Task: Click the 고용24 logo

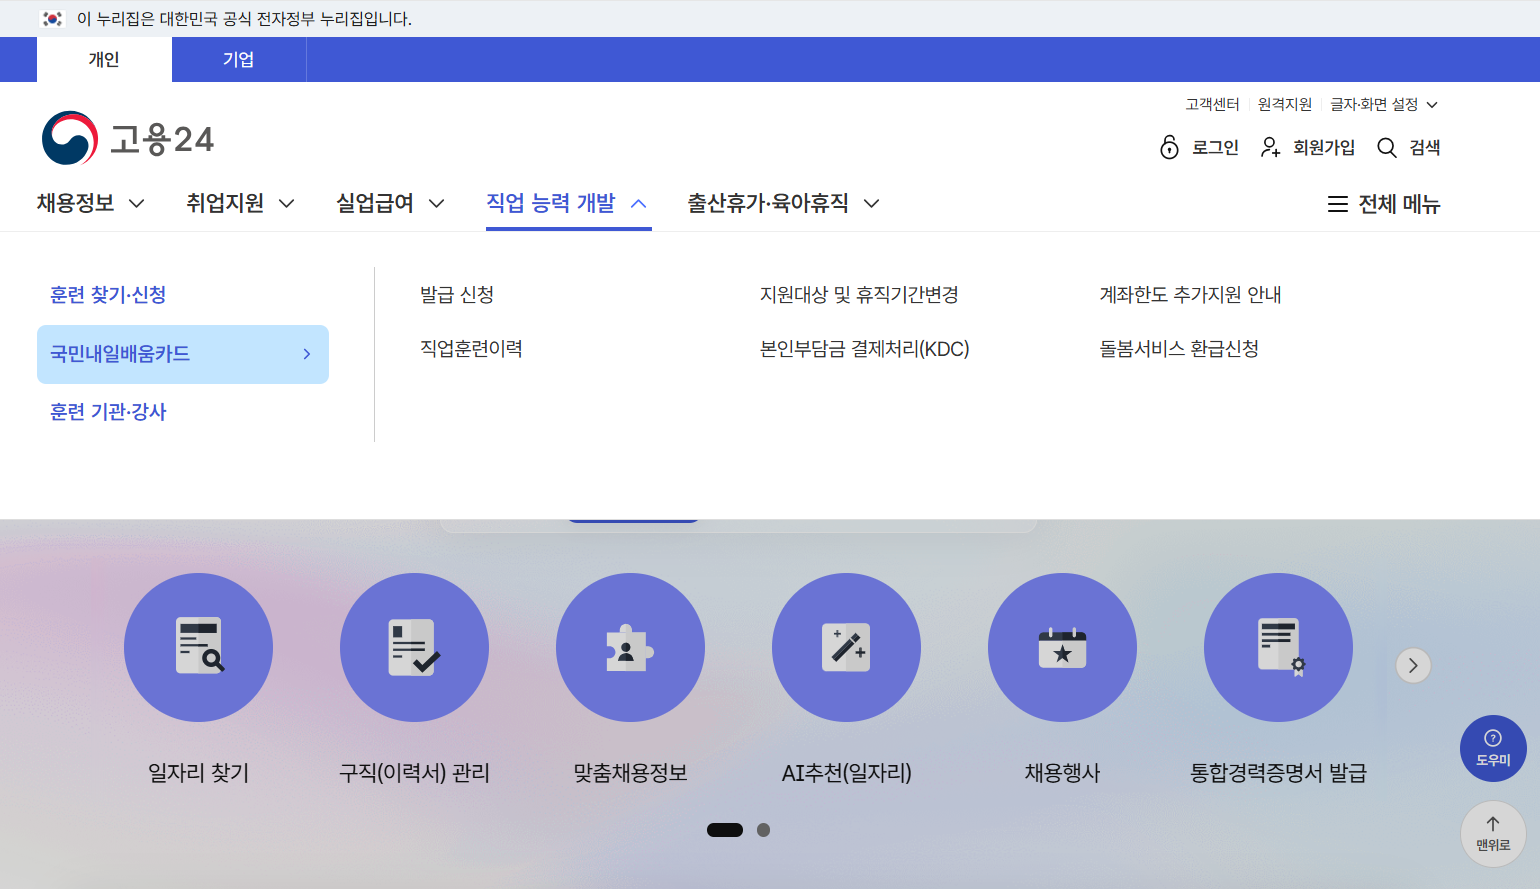Action: pyautogui.click(x=128, y=138)
